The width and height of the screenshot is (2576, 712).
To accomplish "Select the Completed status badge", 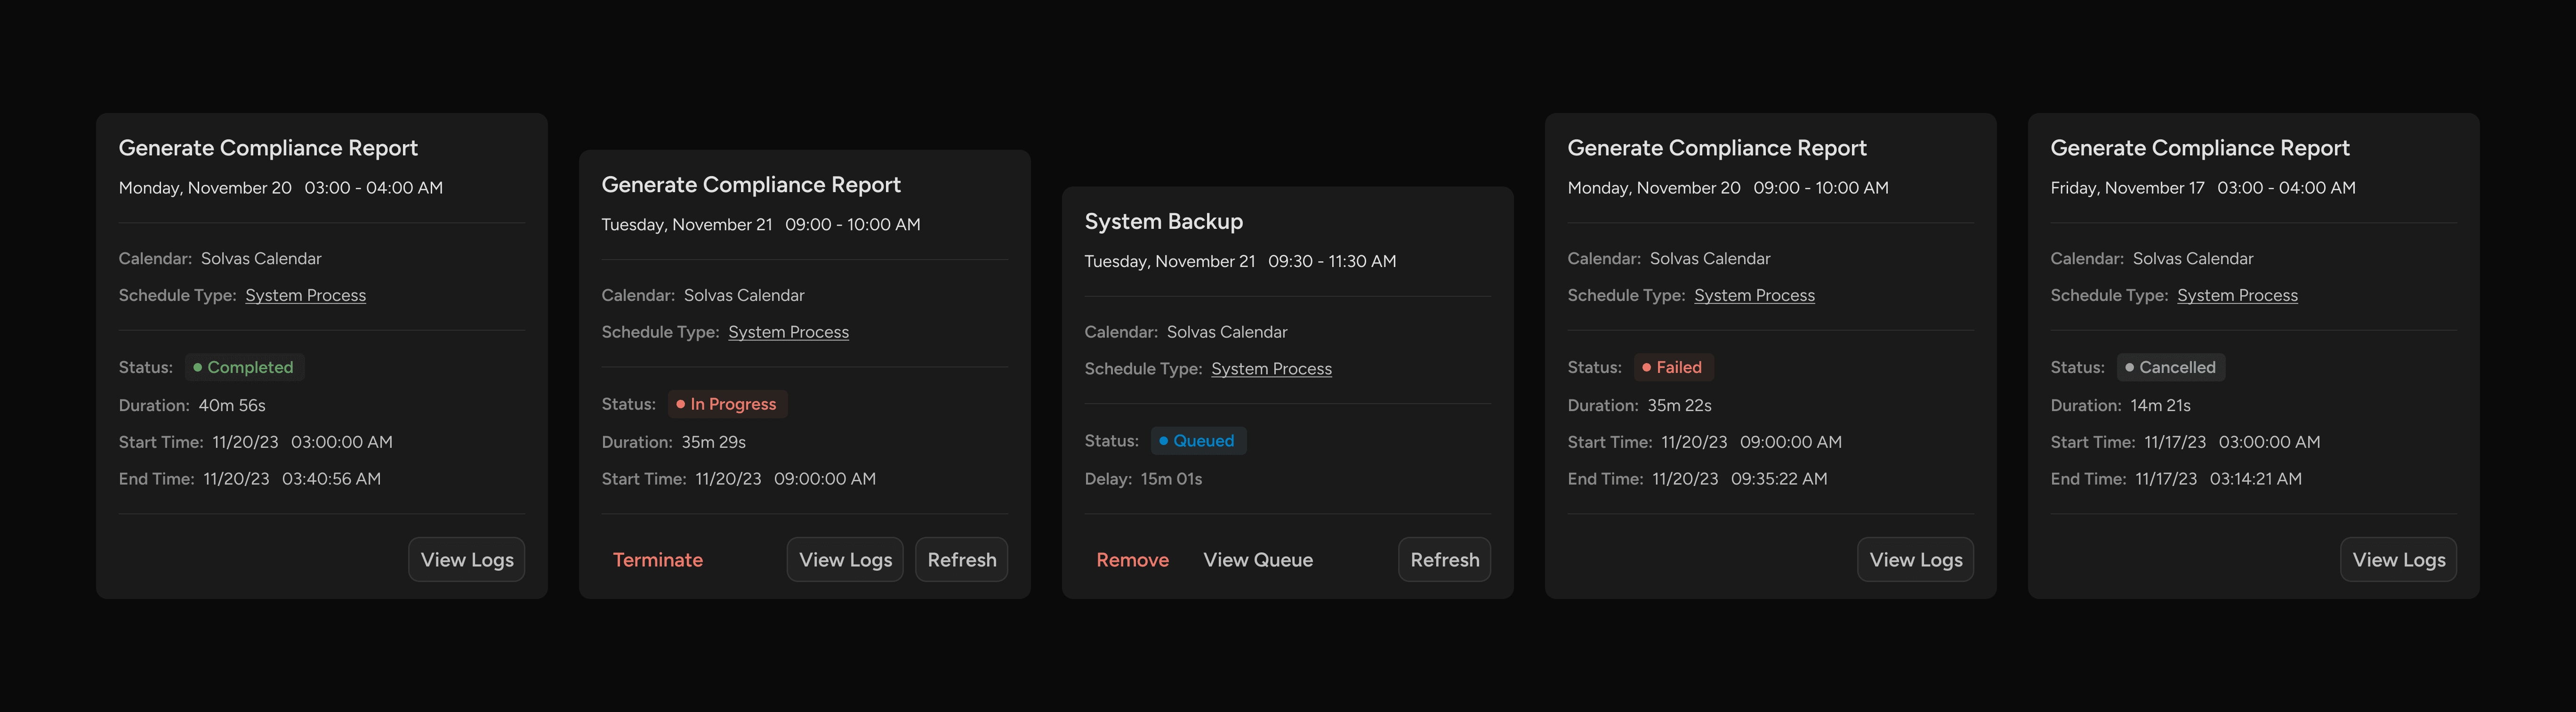I will tap(244, 367).
